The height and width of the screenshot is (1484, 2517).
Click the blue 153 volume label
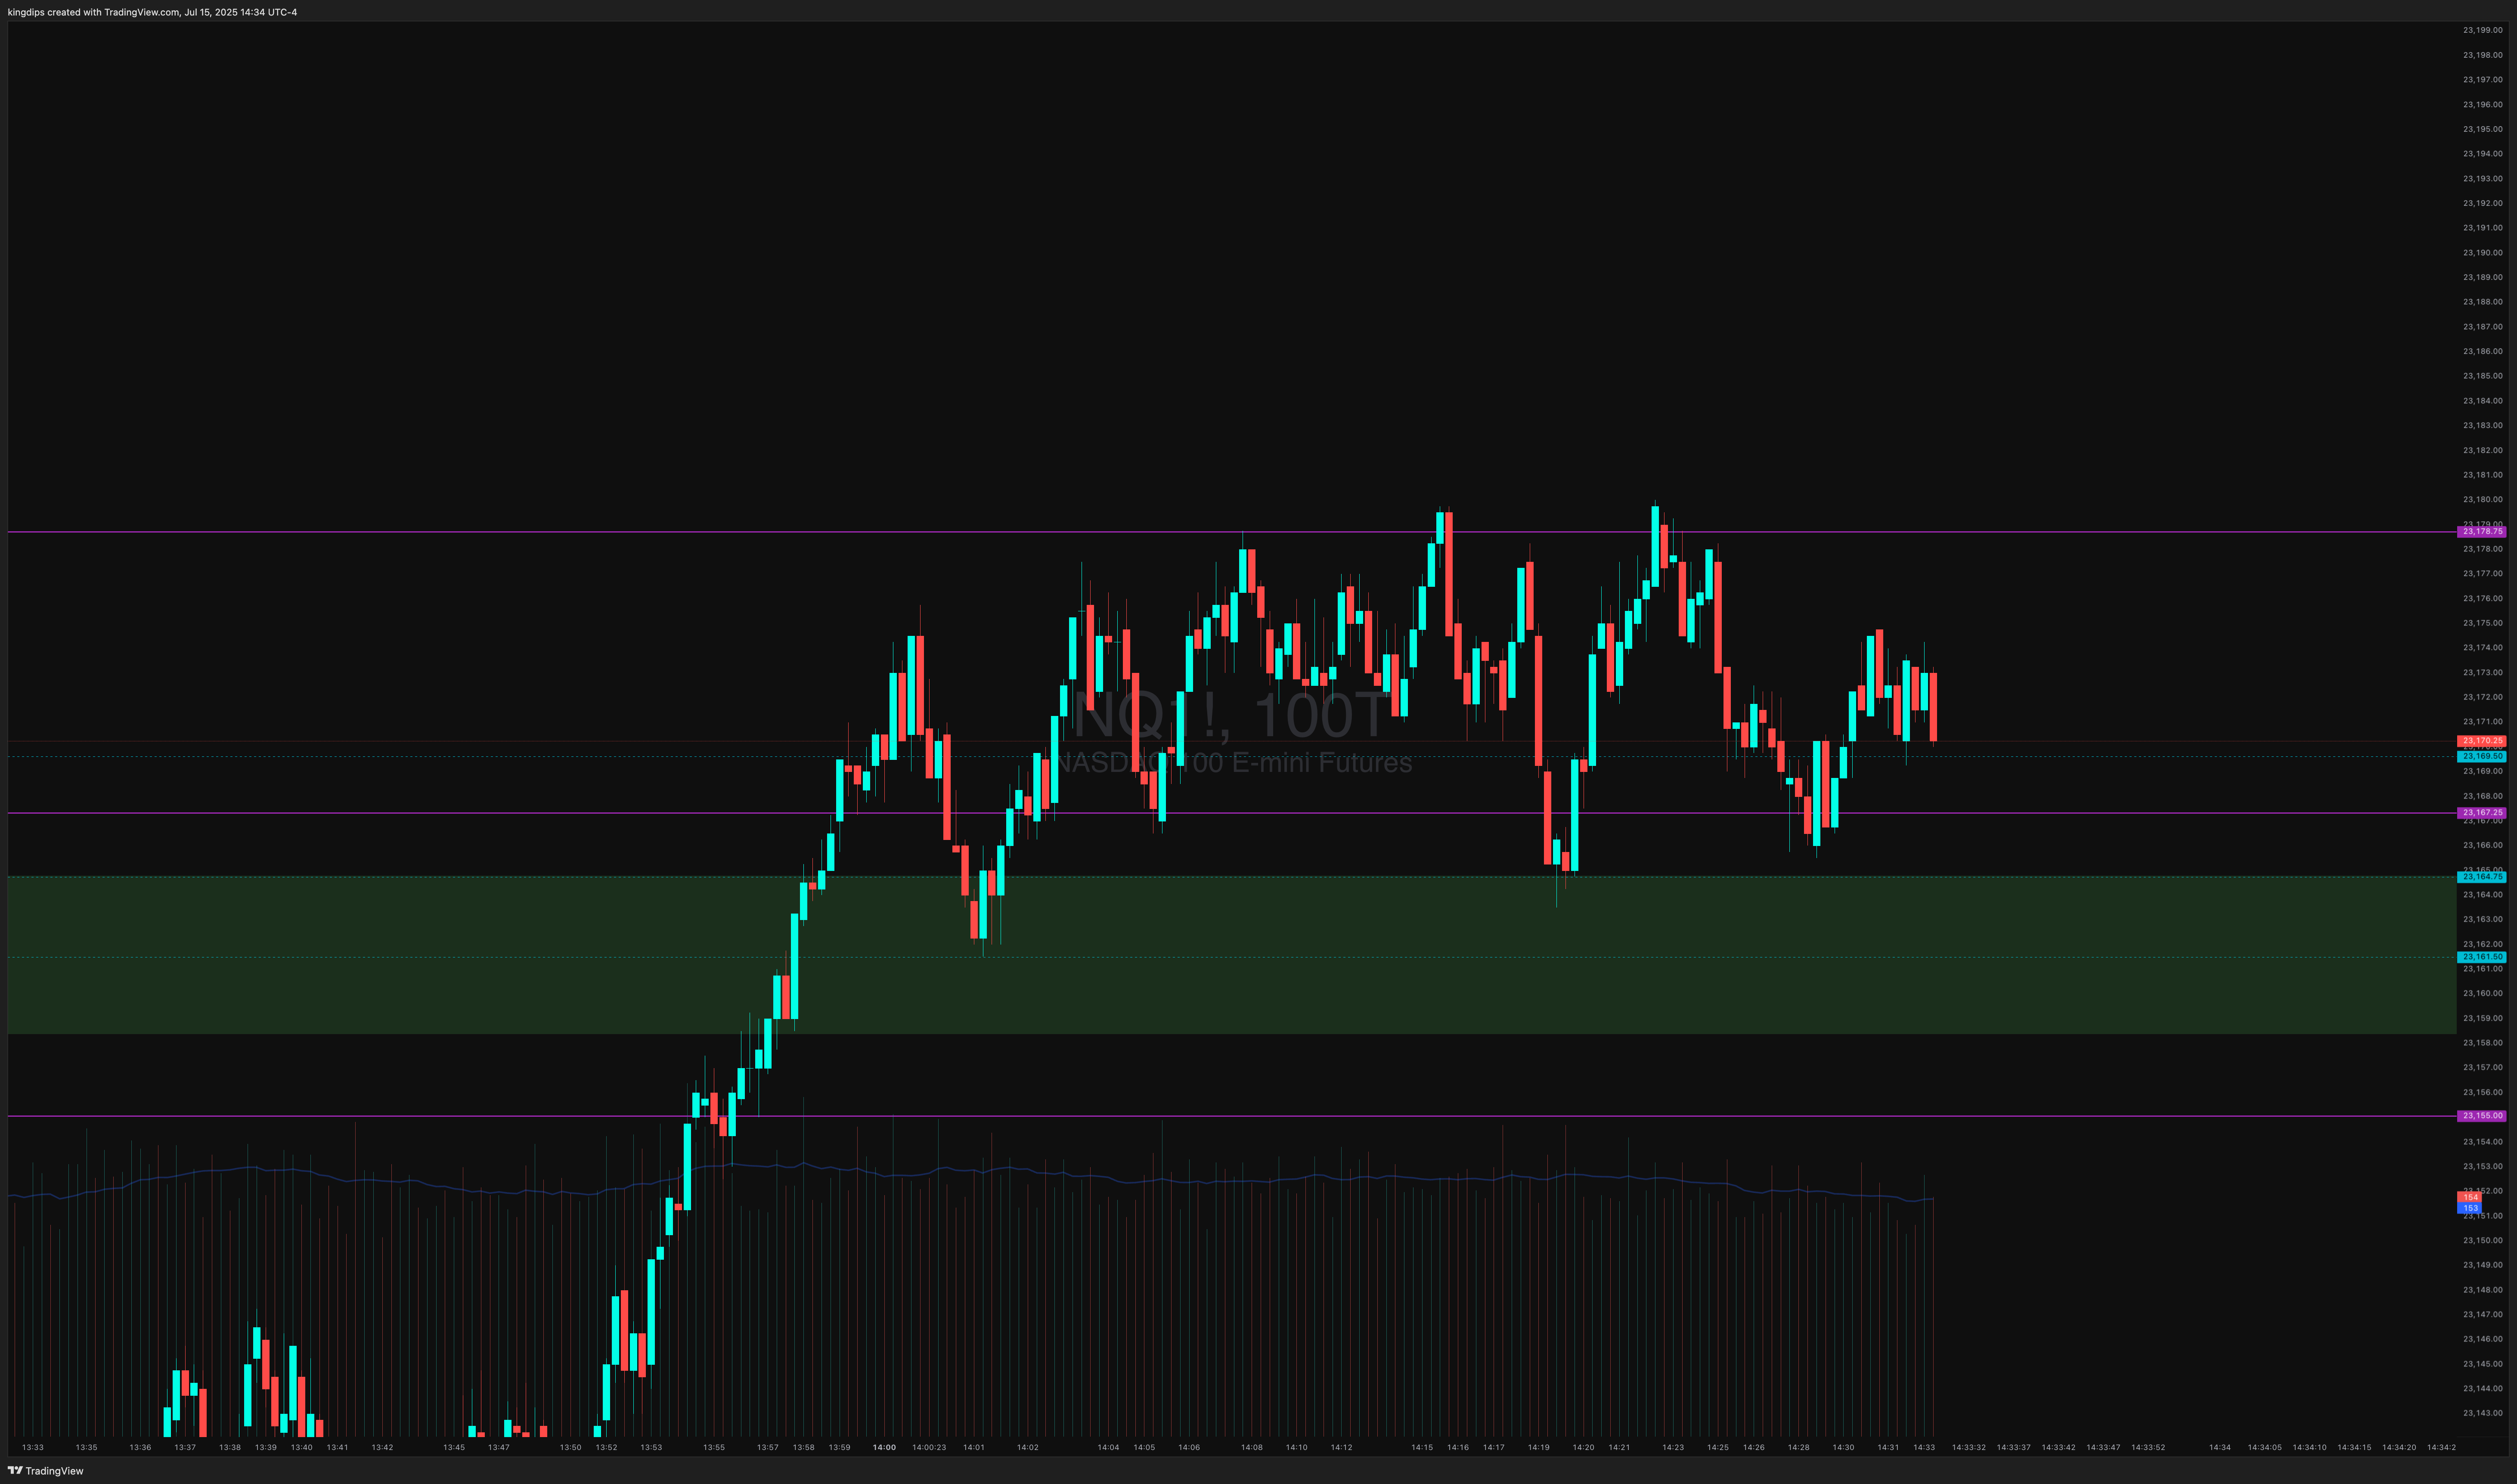coord(2470,1208)
